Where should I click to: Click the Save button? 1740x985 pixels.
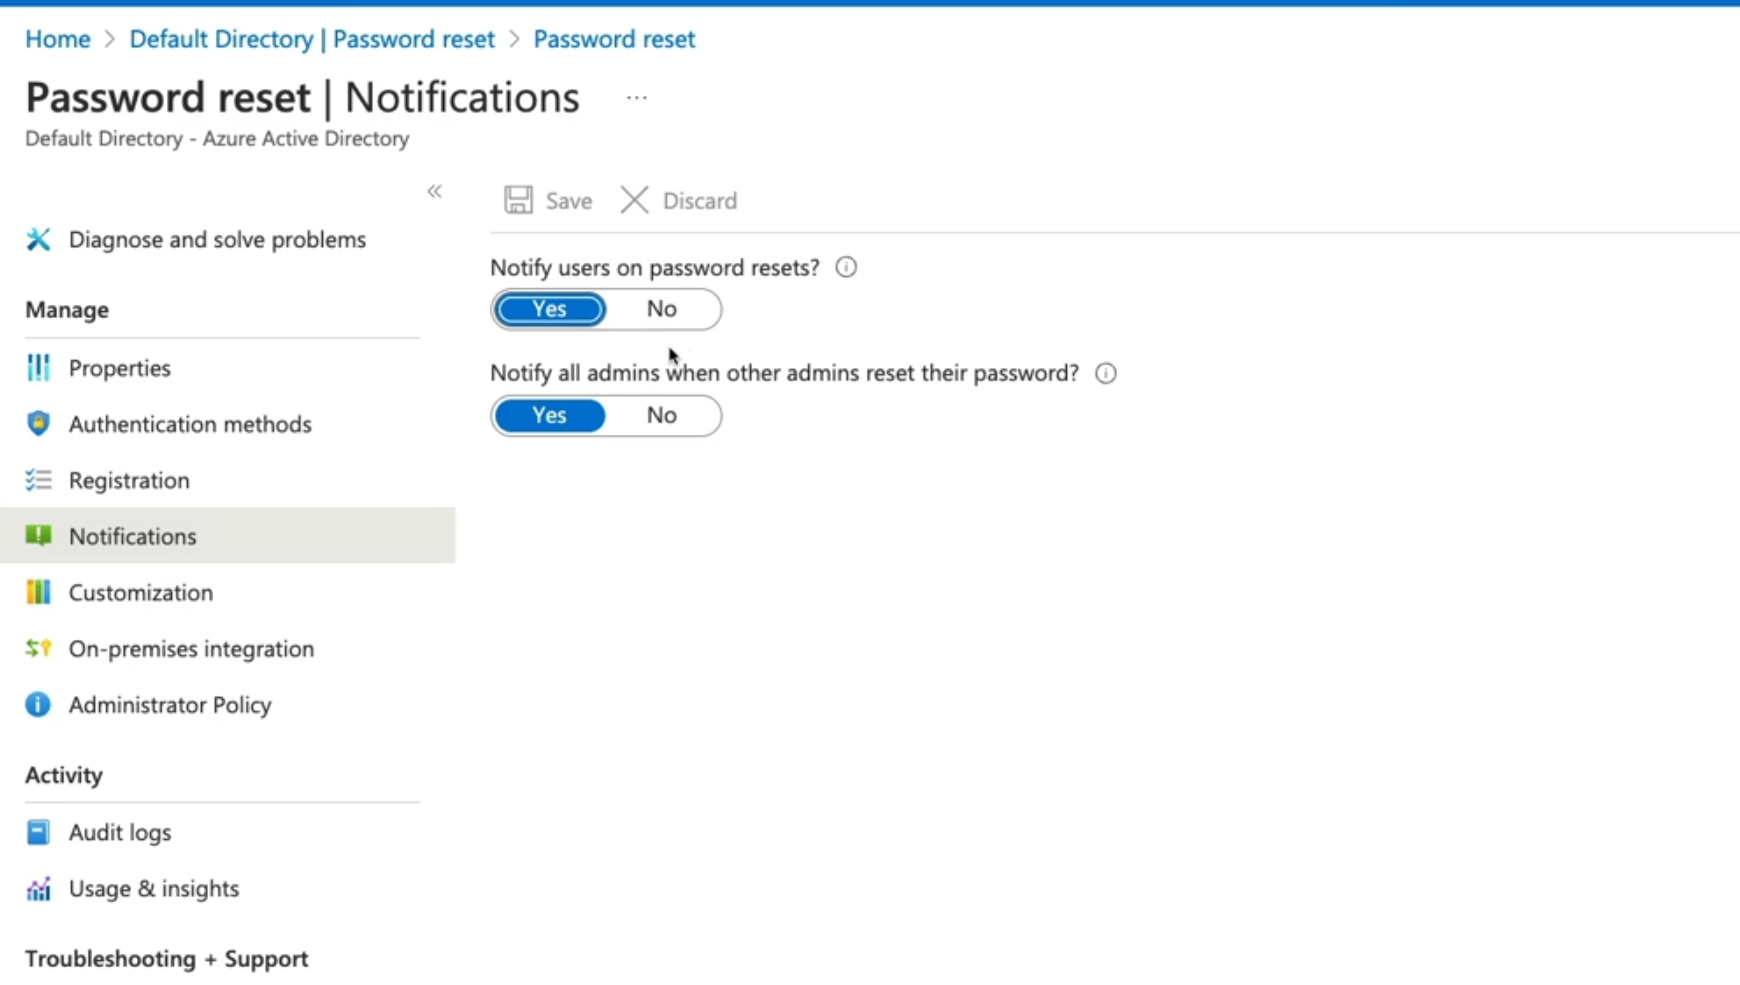[x=549, y=201]
